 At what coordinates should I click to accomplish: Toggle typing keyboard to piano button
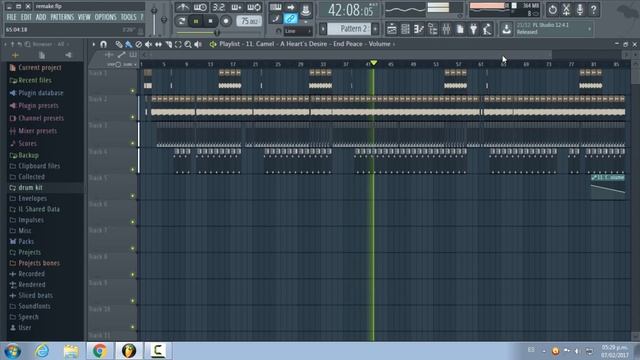[x=276, y=7]
